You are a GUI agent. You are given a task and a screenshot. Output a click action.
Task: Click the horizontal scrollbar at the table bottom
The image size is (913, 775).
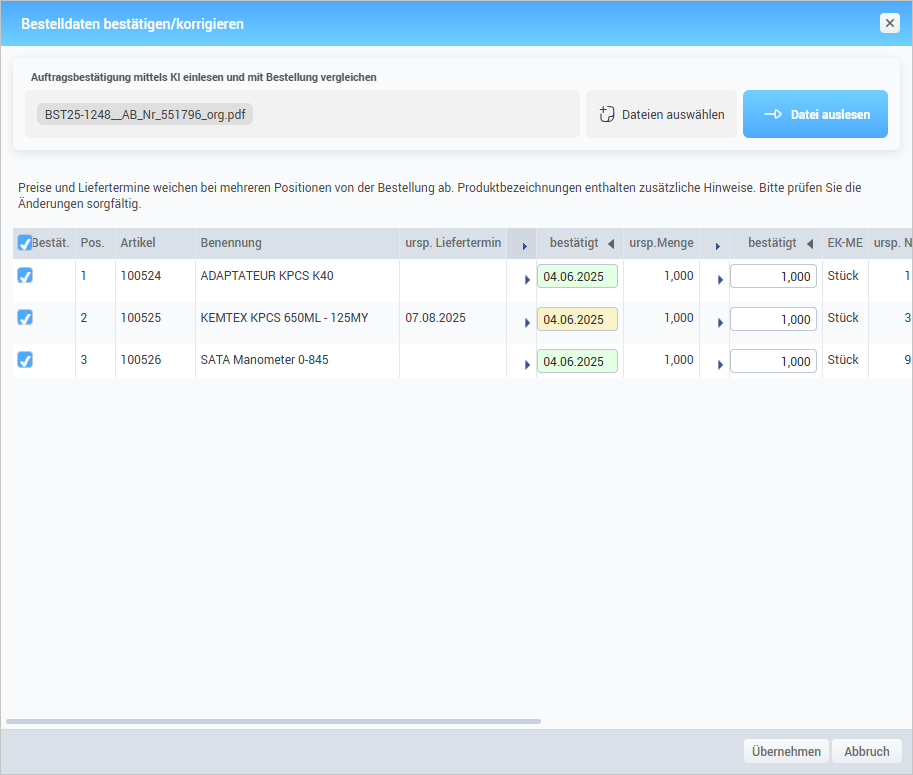(273, 721)
